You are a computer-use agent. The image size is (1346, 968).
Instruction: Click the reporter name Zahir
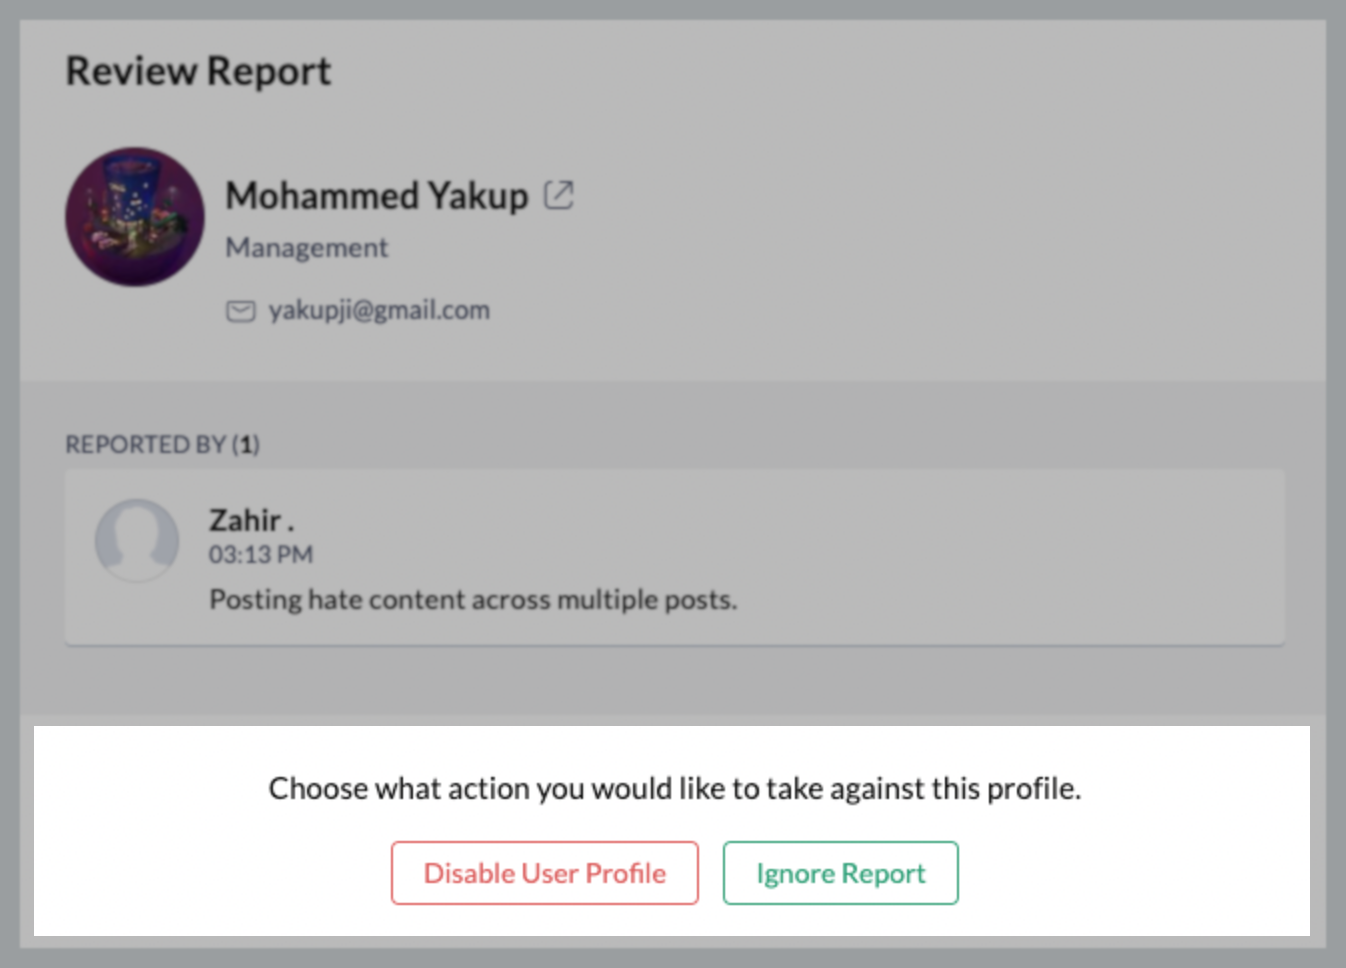(x=245, y=521)
